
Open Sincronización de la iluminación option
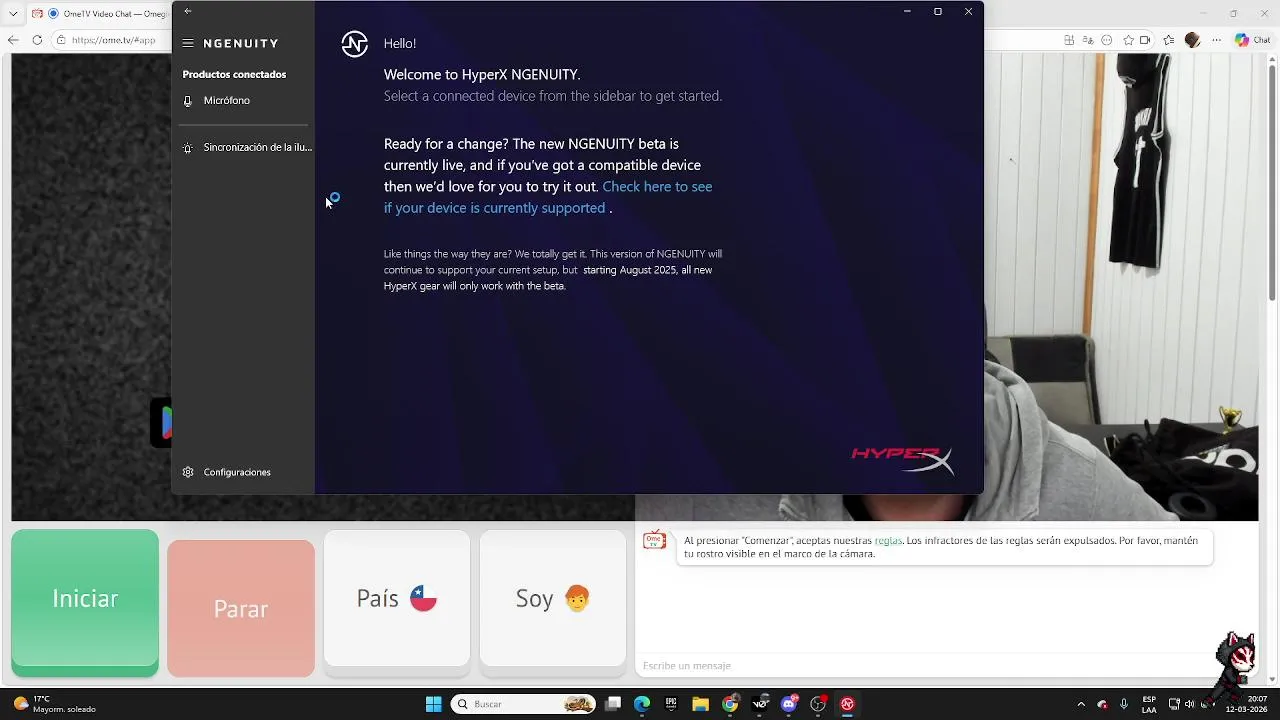point(244,147)
